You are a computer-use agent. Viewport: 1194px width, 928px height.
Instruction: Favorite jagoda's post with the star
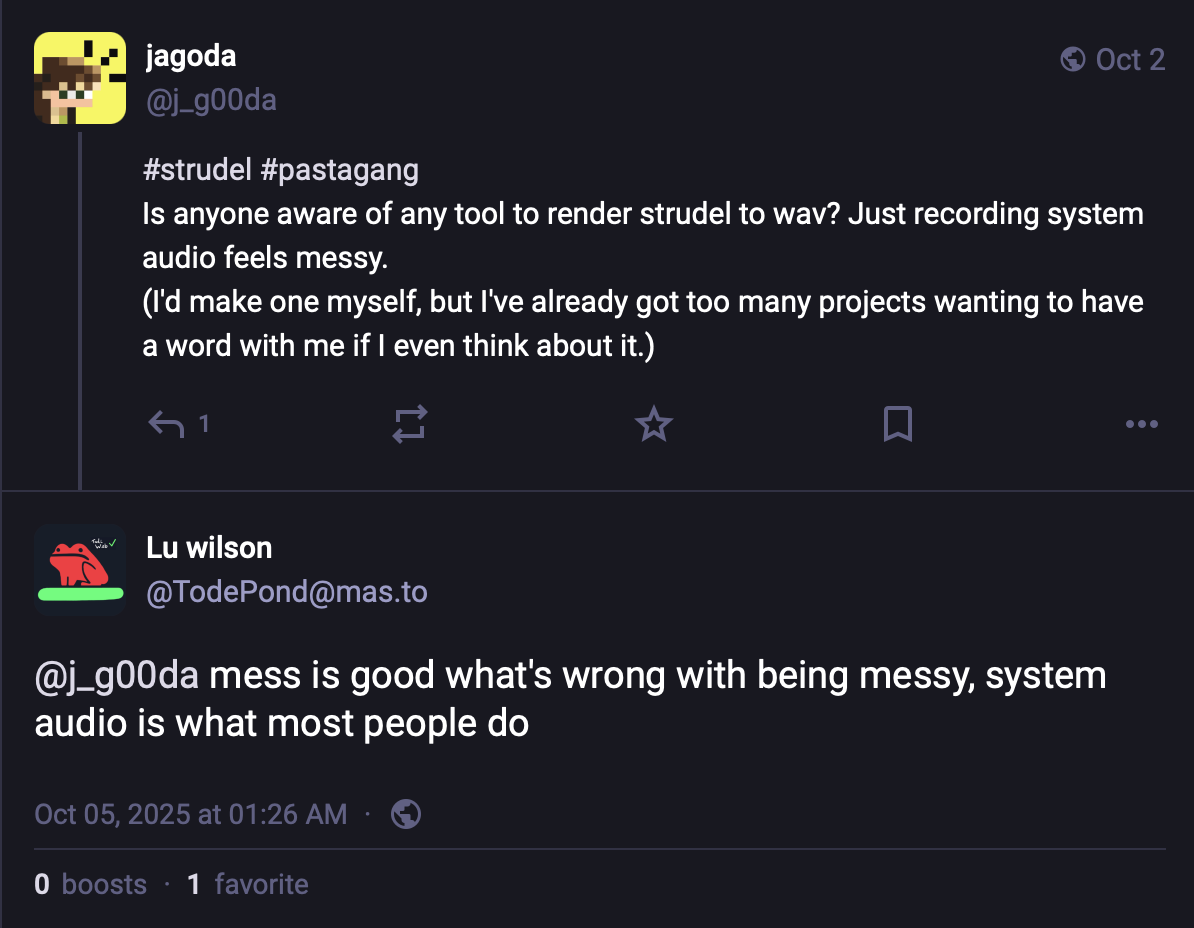pyautogui.click(x=654, y=425)
